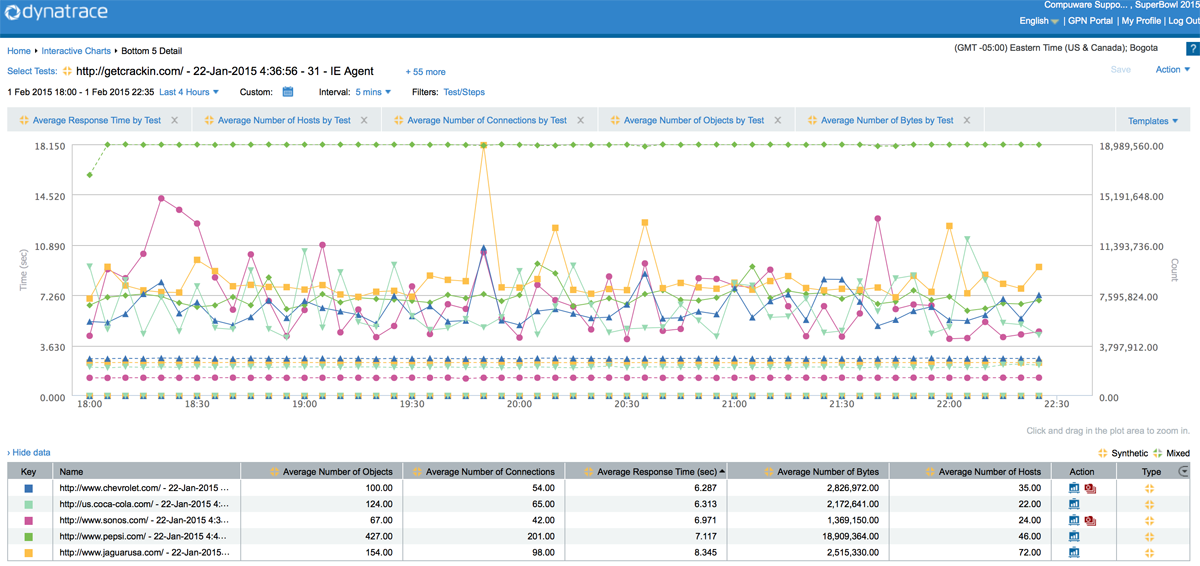Close Average Response Time by Test tab
The height and width of the screenshot is (566, 1200).
point(175,120)
